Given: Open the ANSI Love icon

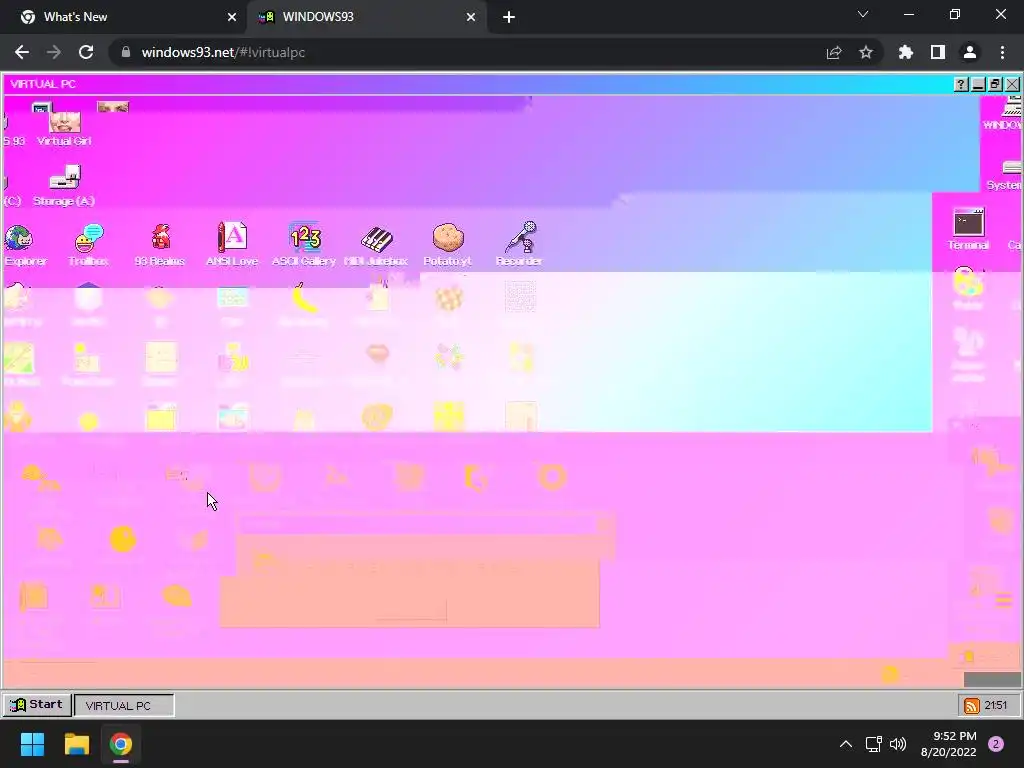Looking at the screenshot, I should (232, 244).
